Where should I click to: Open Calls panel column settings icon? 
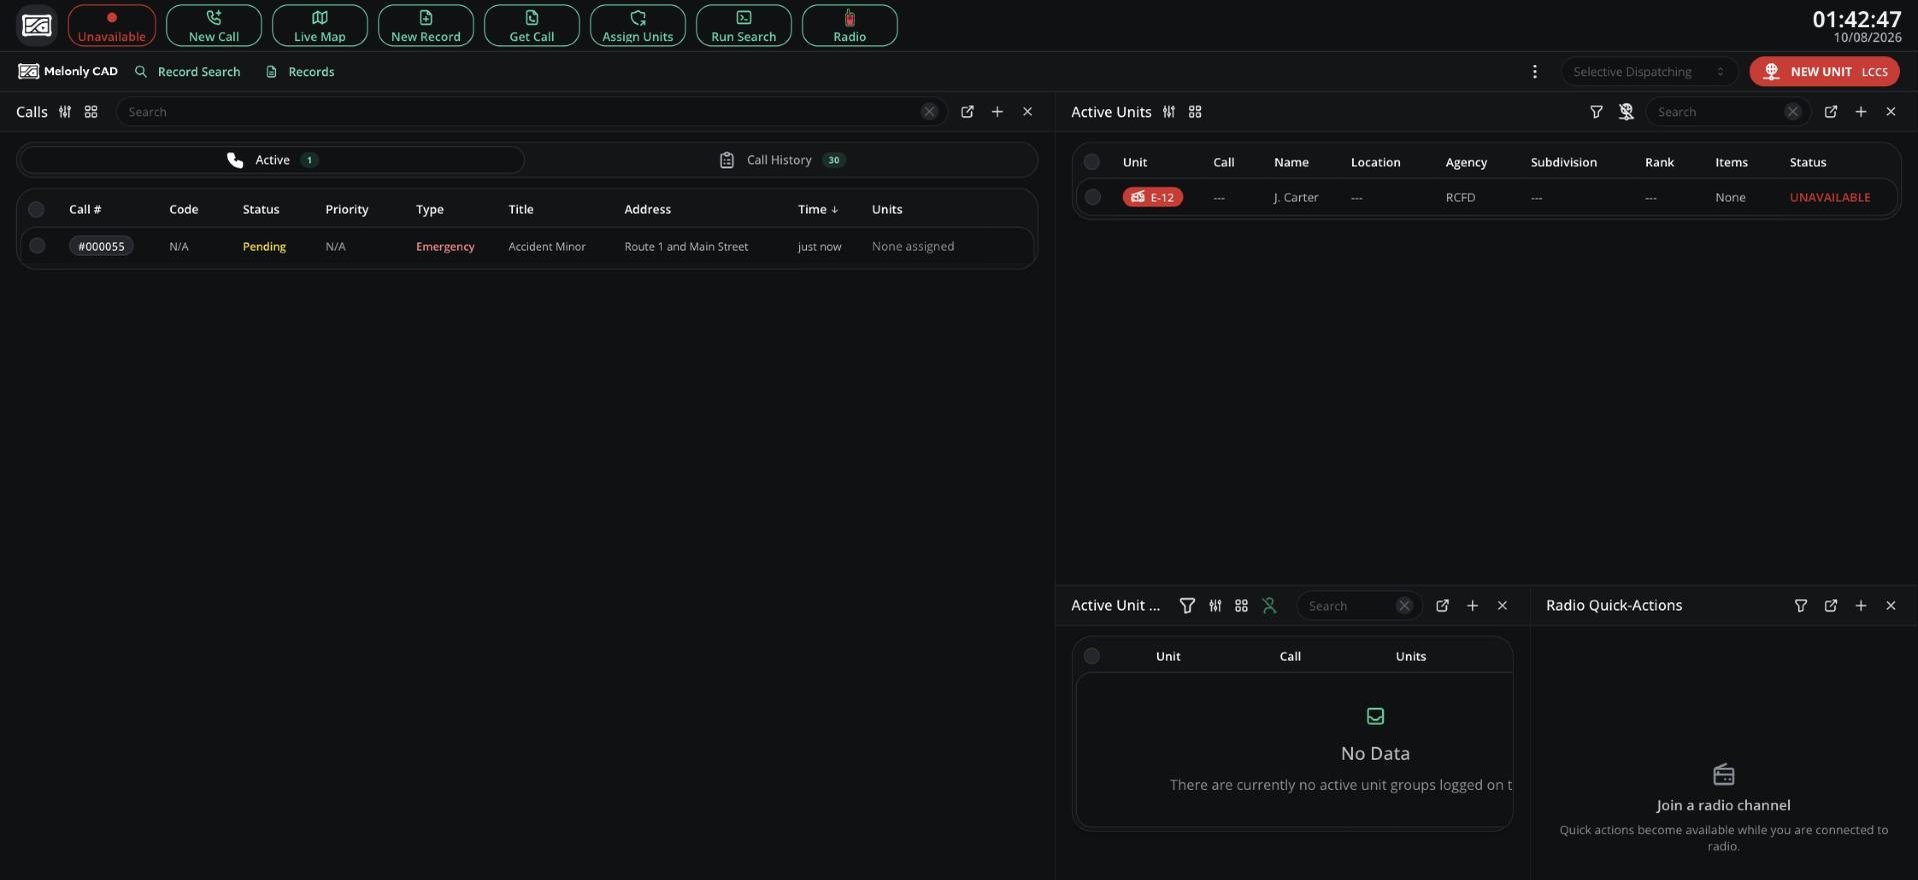(x=65, y=112)
